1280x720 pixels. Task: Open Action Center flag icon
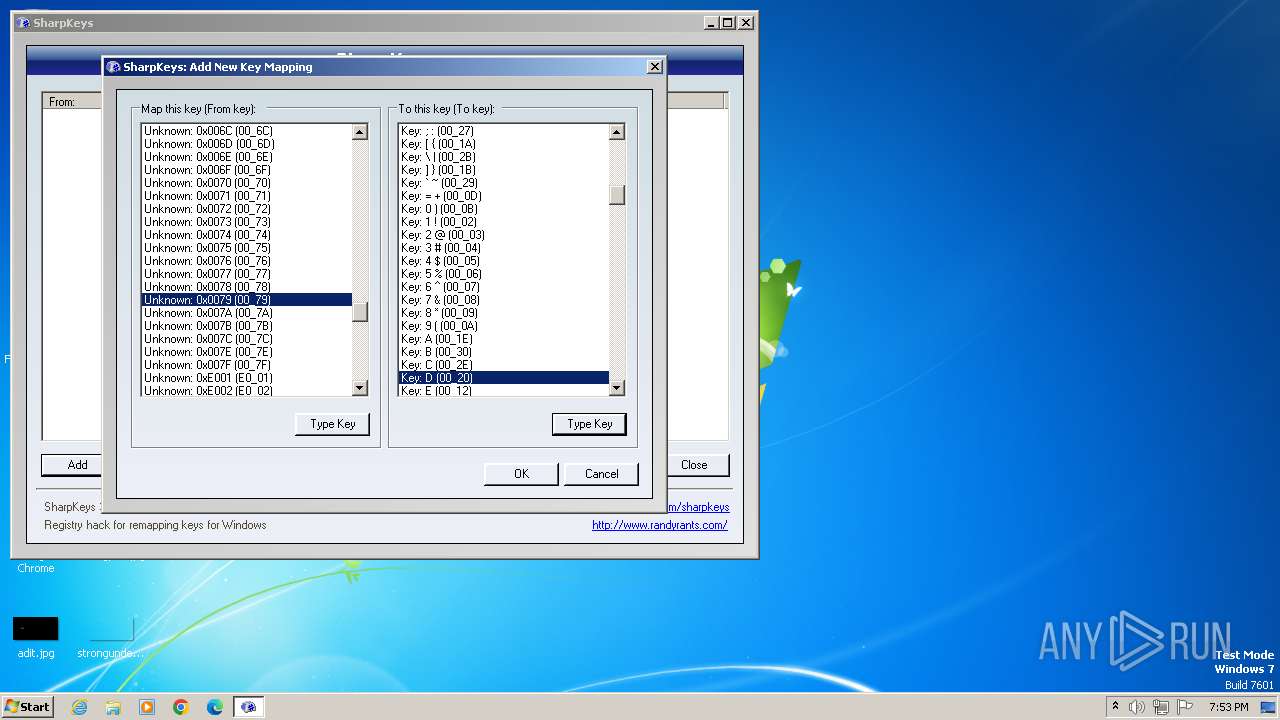[1185, 707]
